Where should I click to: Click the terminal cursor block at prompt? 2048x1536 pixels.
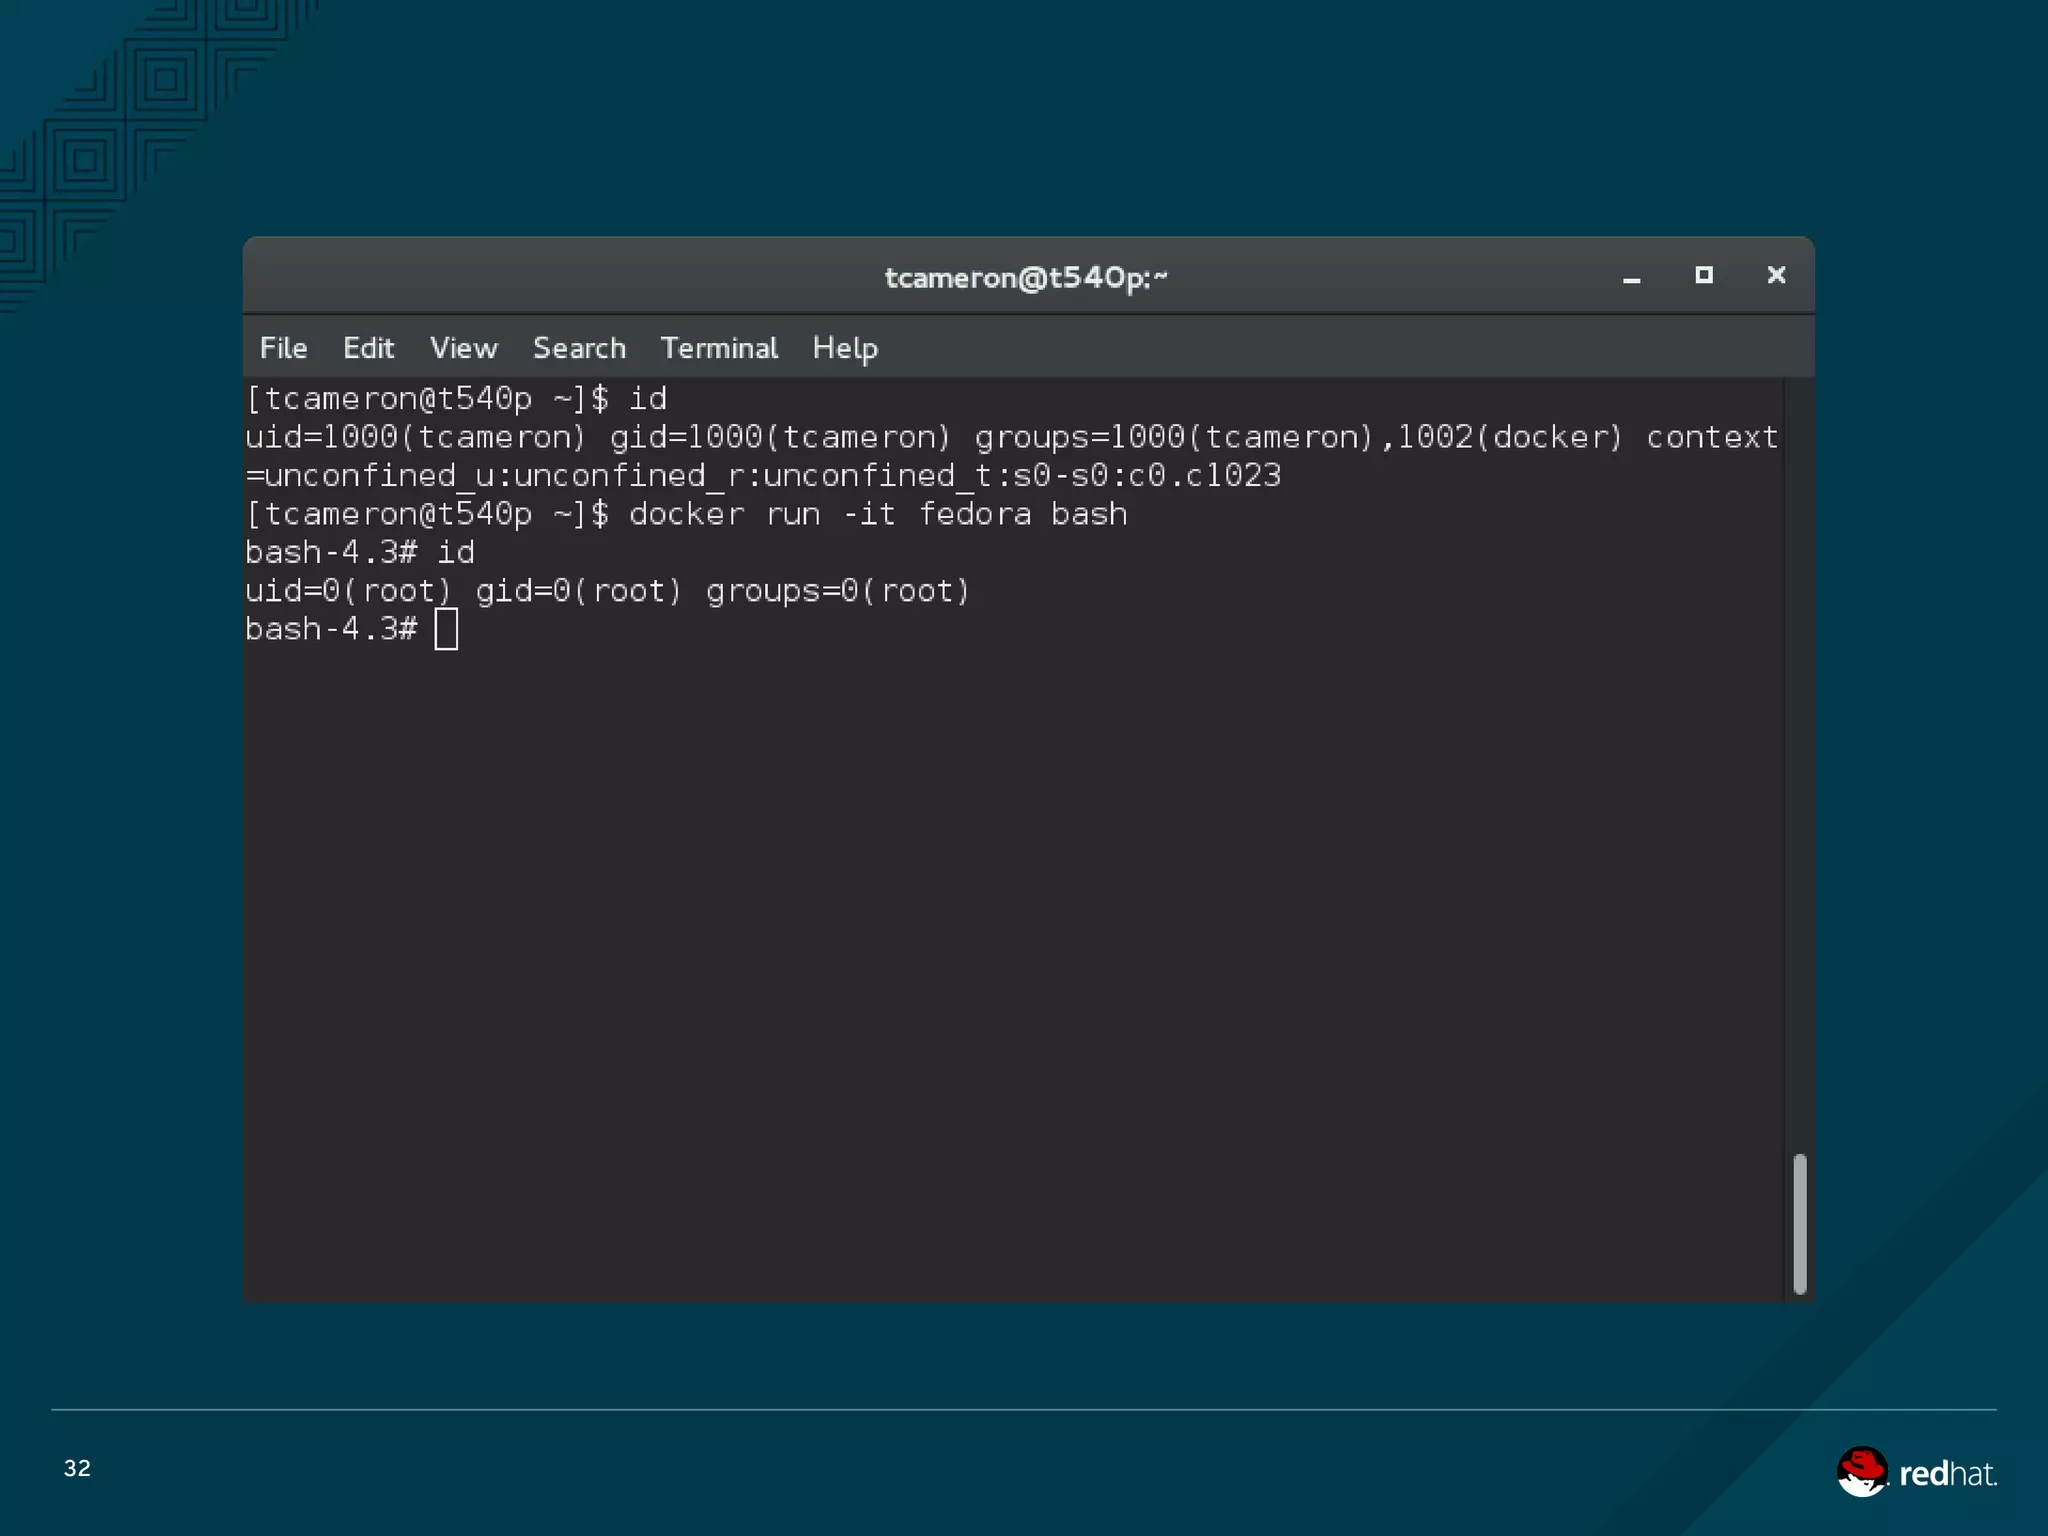446,629
